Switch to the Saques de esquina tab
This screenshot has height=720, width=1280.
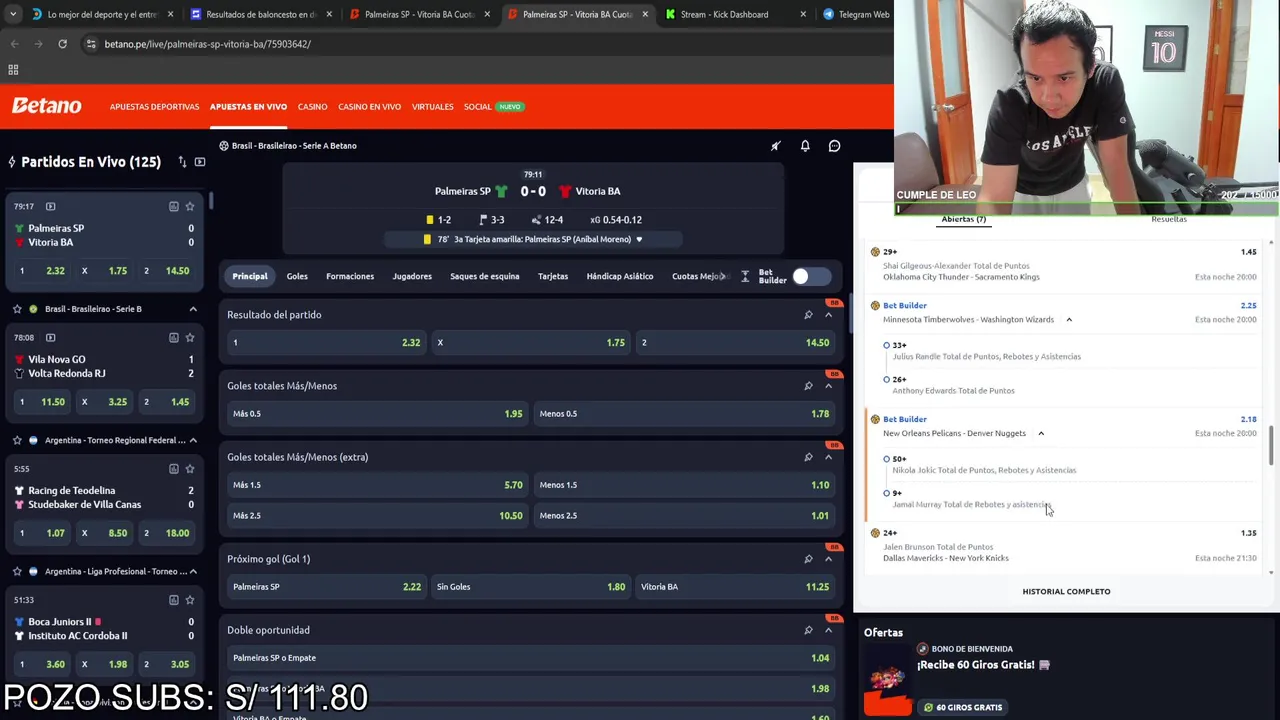point(484,276)
